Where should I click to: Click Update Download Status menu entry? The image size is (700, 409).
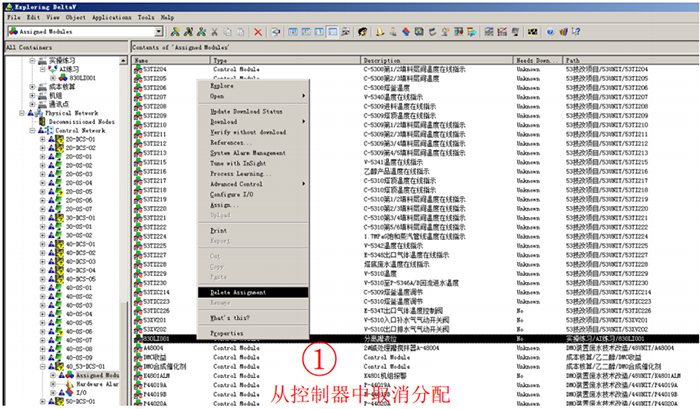click(246, 111)
